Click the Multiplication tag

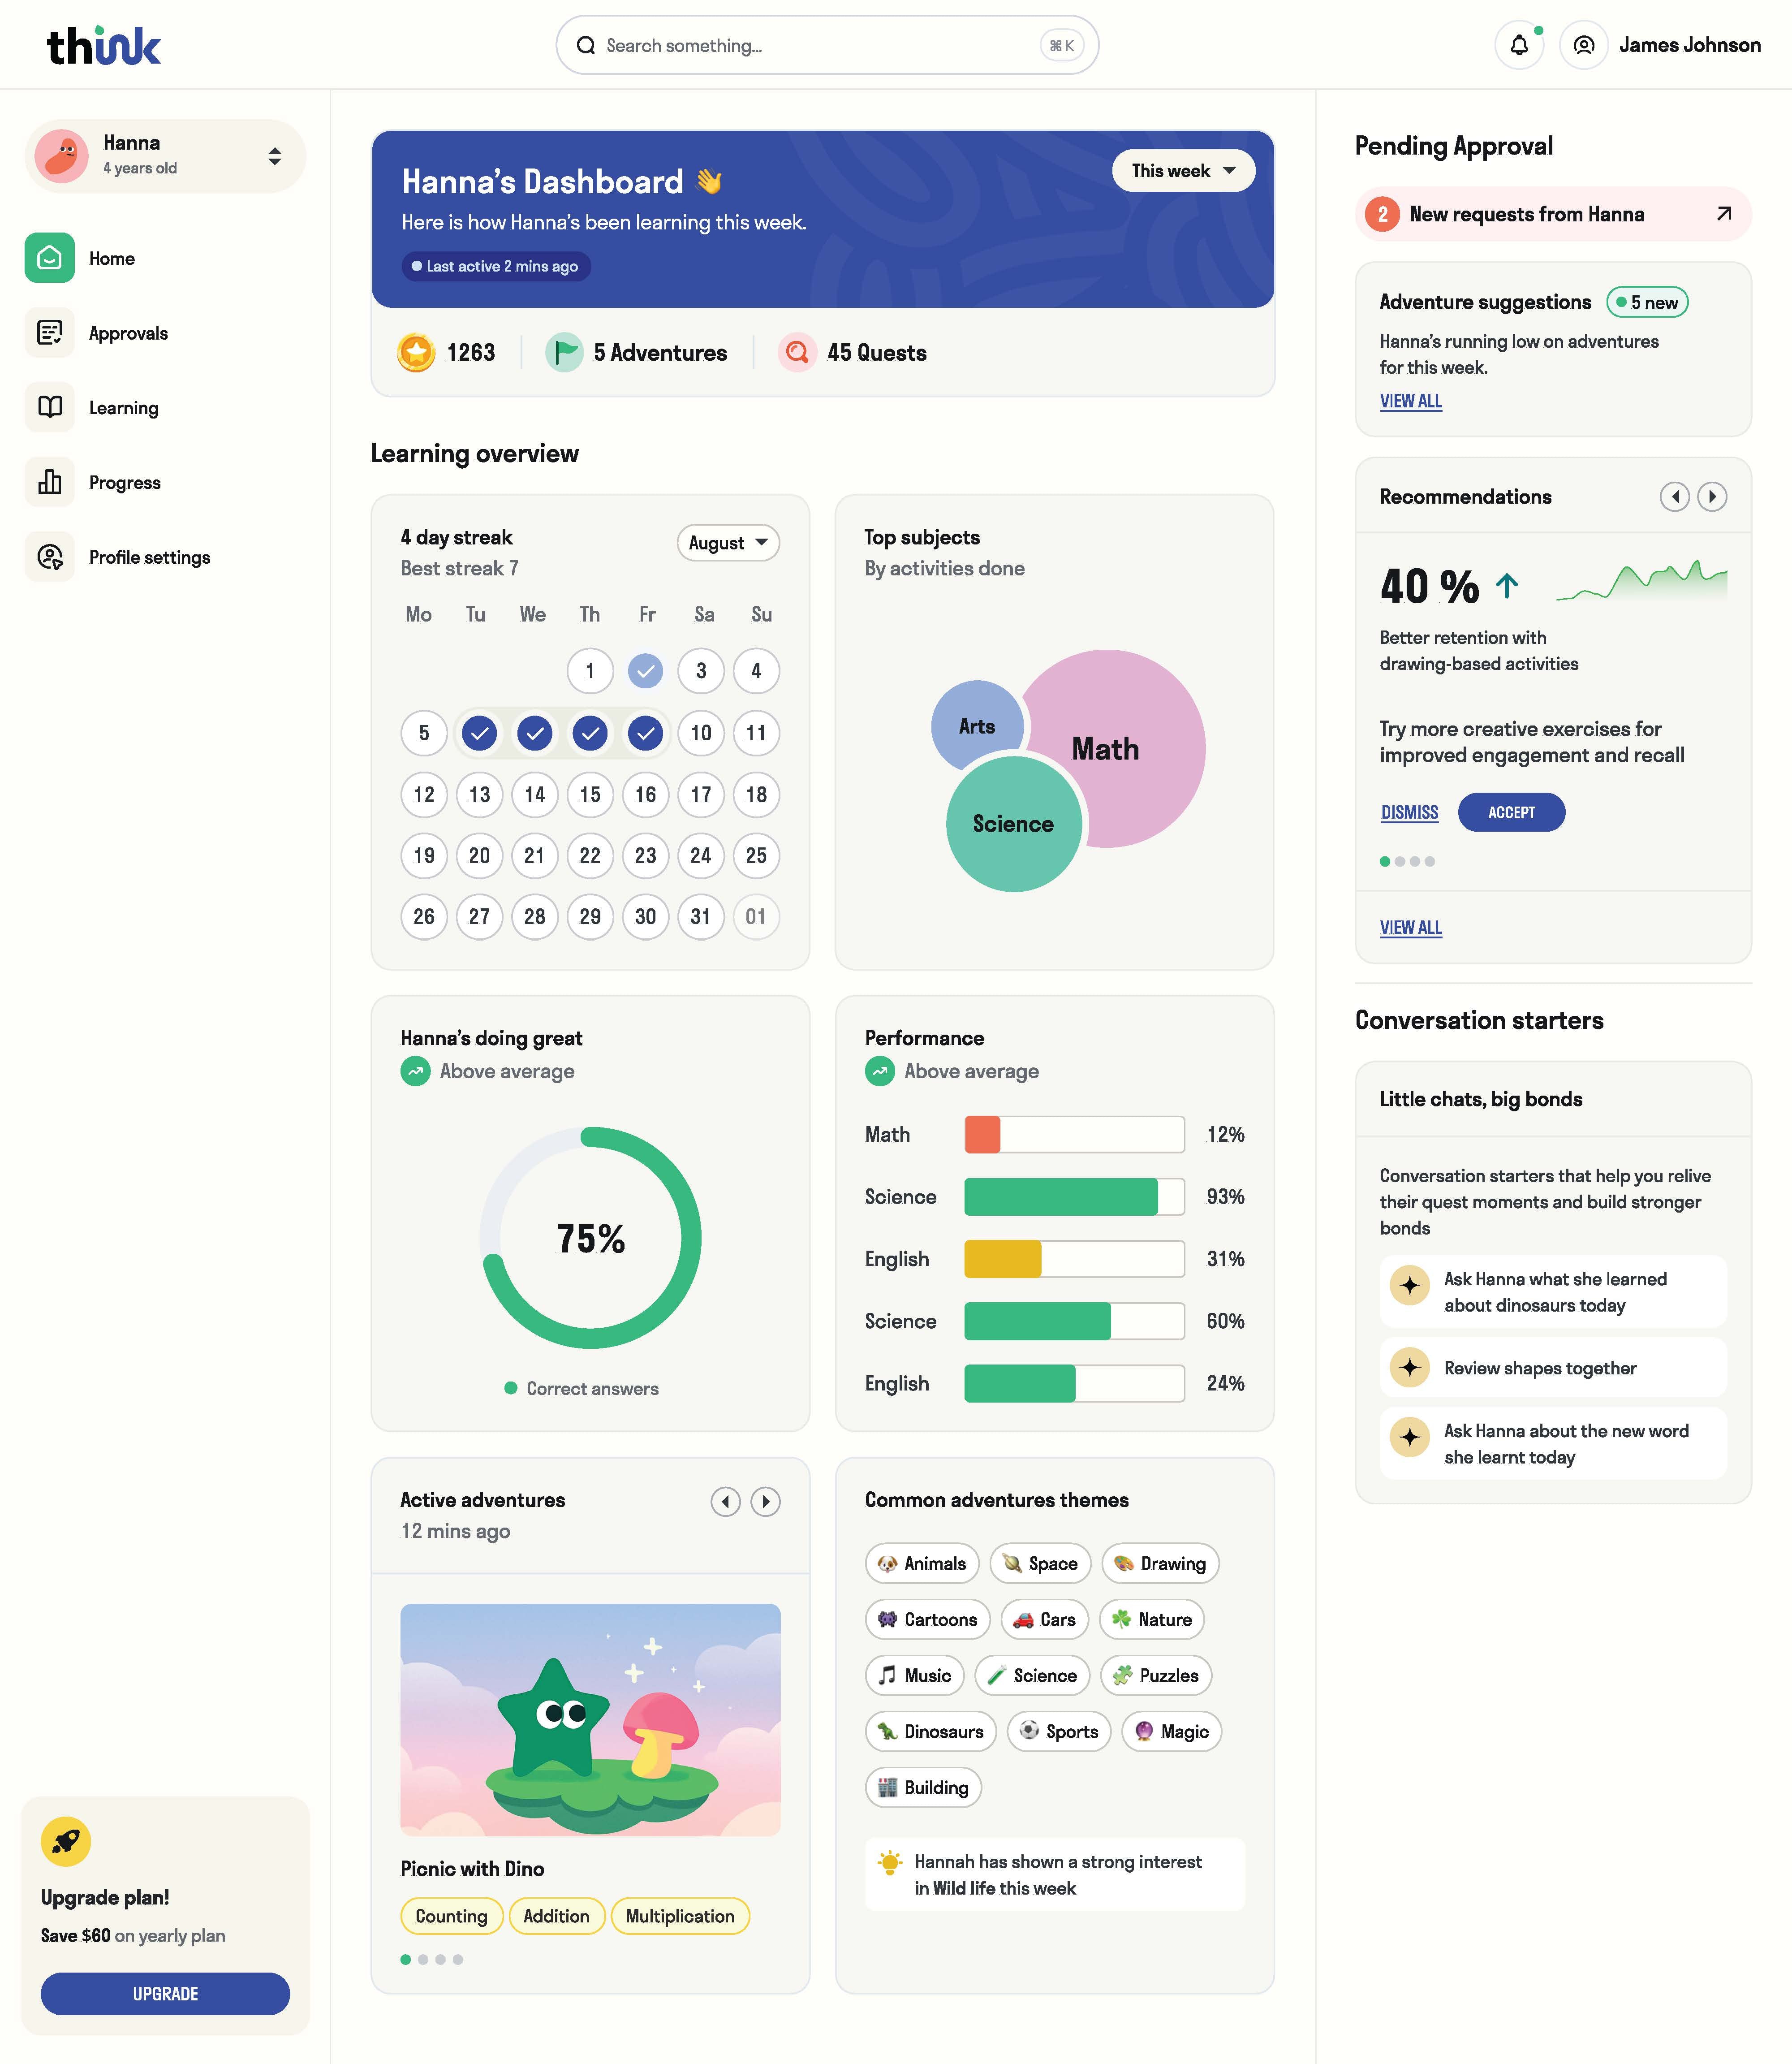680,1916
